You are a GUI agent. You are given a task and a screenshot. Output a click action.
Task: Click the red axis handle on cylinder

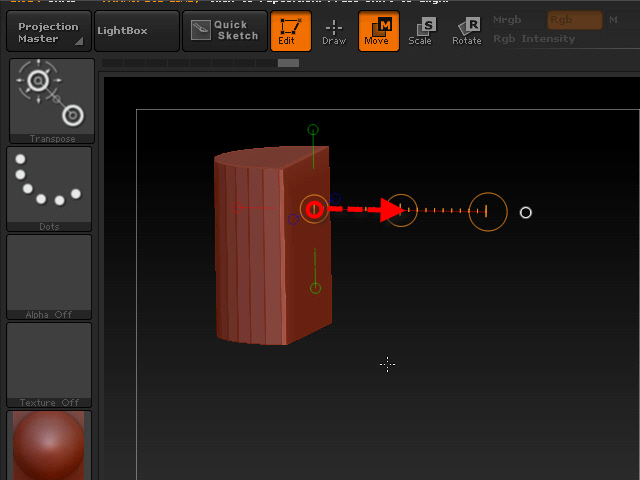click(x=237, y=207)
